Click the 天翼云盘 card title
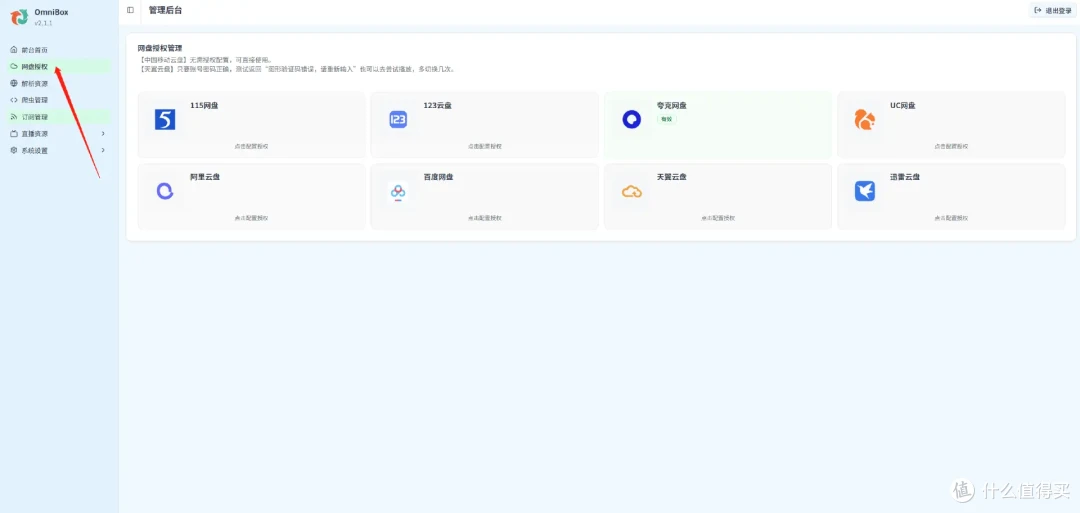Image resolution: width=1080 pixels, height=513 pixels. 672,177
